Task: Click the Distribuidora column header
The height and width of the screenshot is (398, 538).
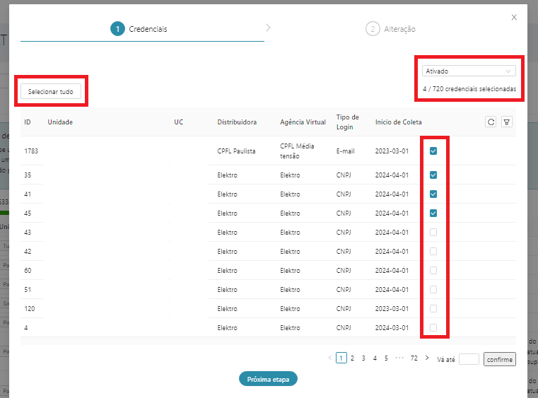Action: pyautogui.click(x=237, y=122)
